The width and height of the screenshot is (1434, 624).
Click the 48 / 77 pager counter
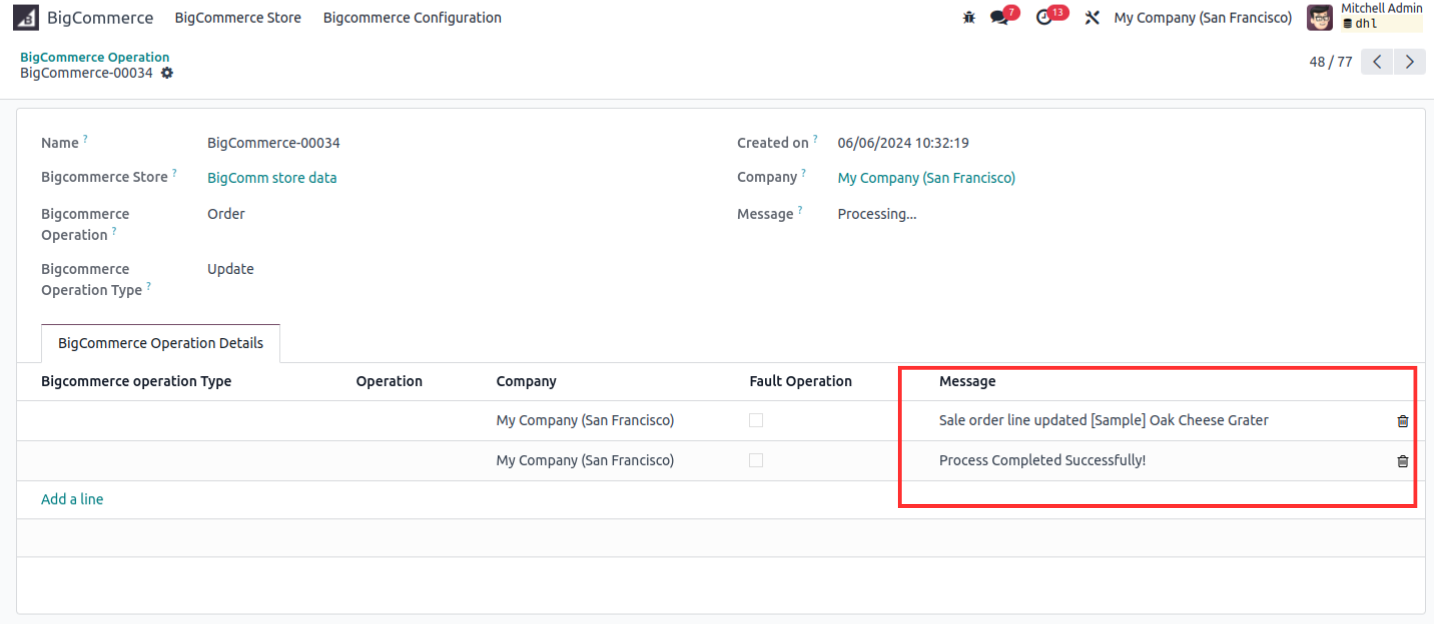(x=1330, y=62)
